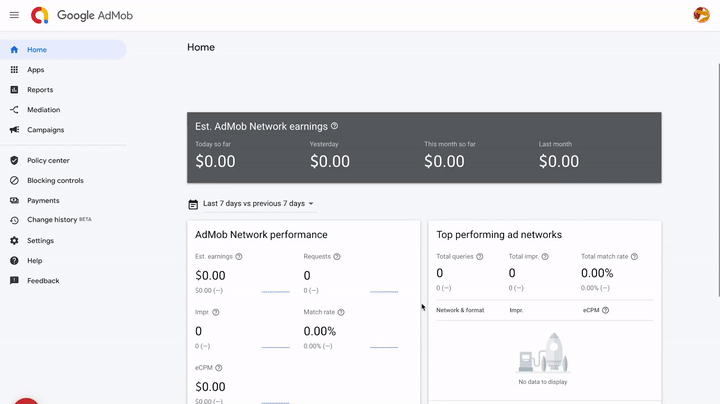The image size is (720, 404).
Task: Expand the Last 7 days date range dropdown
Action: 259,203
